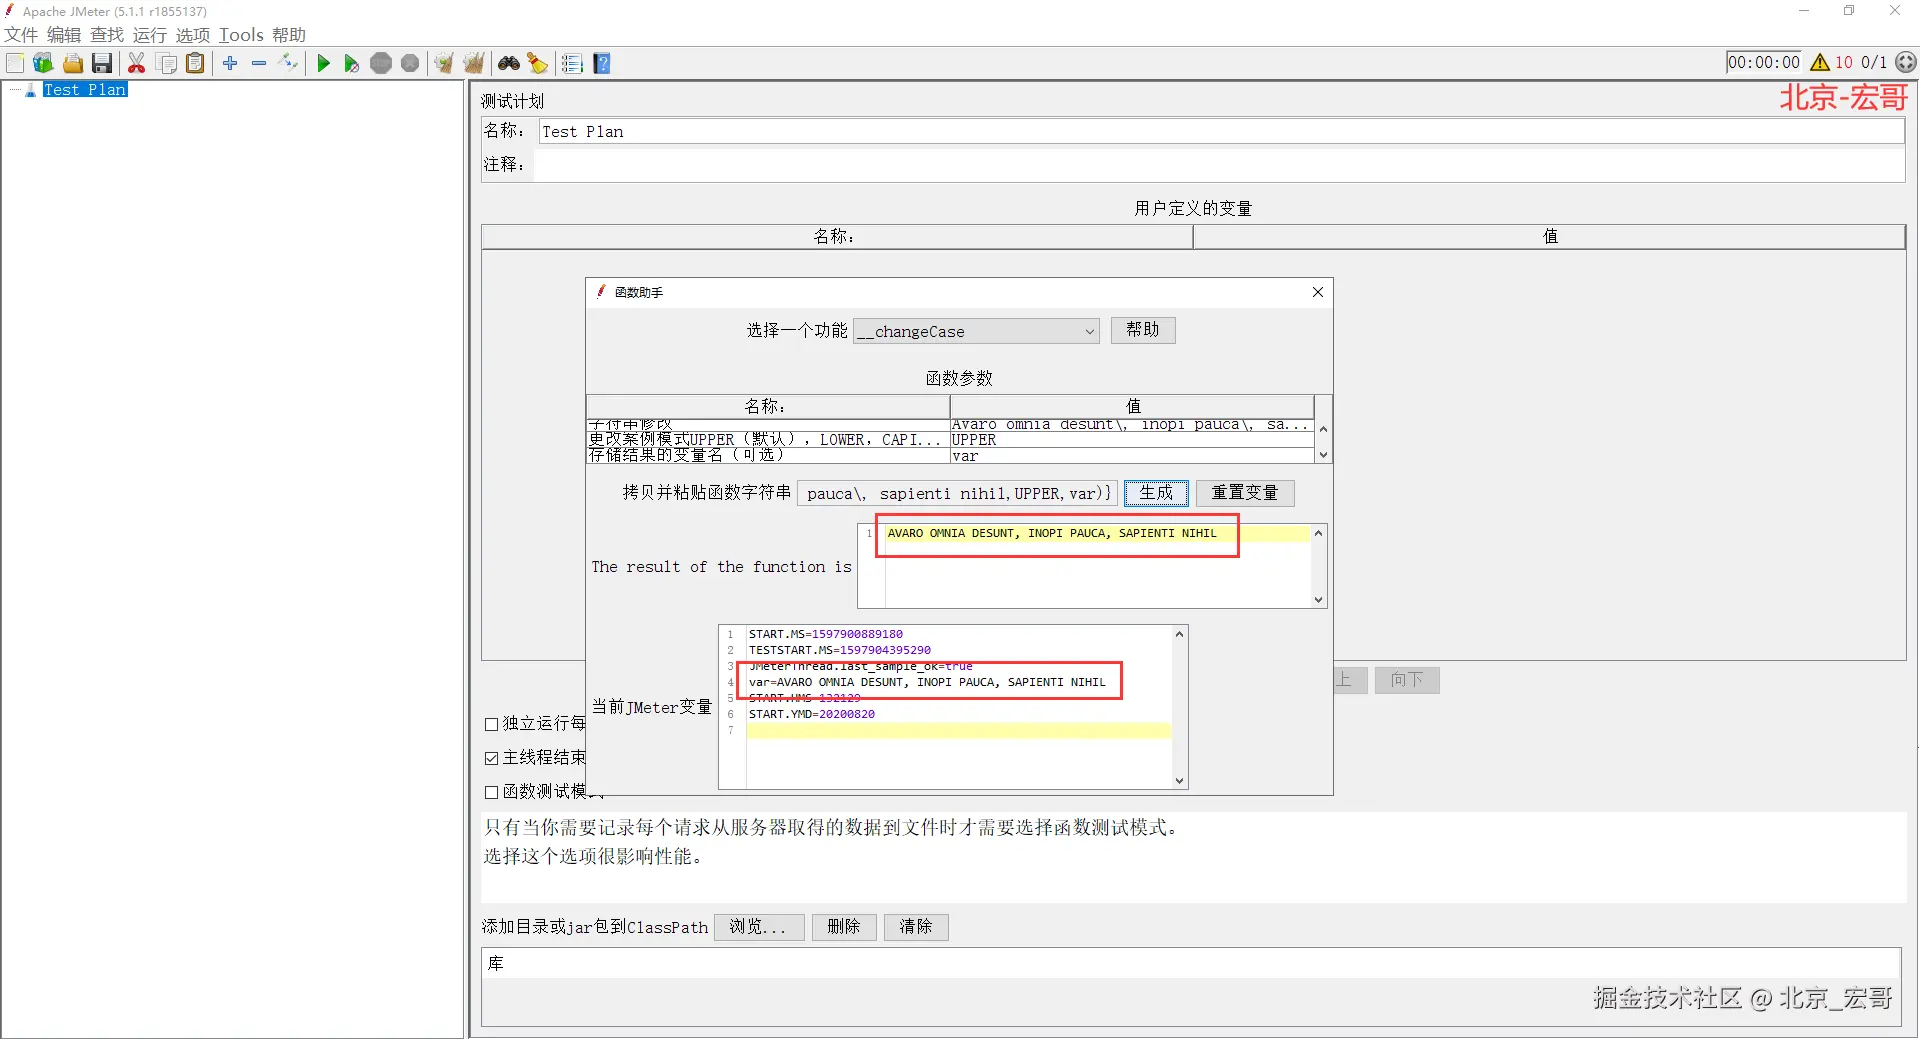Click the TESTSTART.MS variable line
The image size is (1920, 1039).
tap(840, 650)
